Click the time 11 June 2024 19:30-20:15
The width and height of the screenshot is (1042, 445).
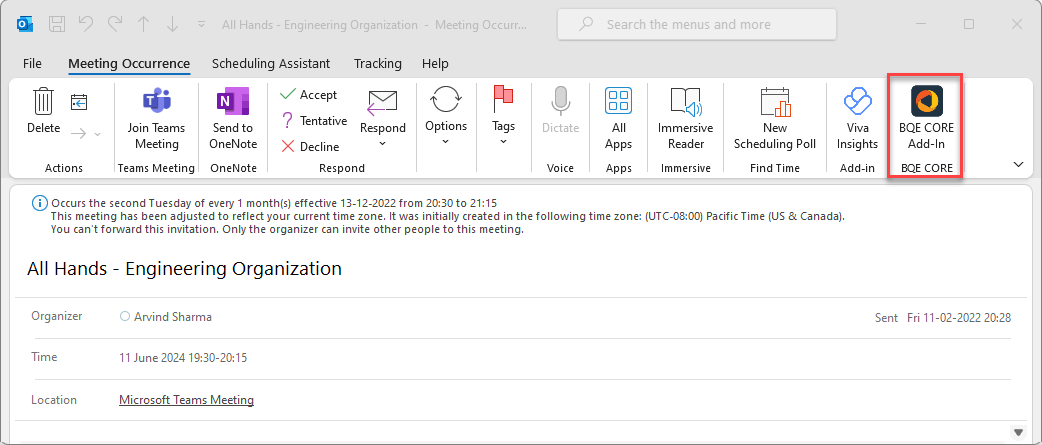tap(183, 358)
